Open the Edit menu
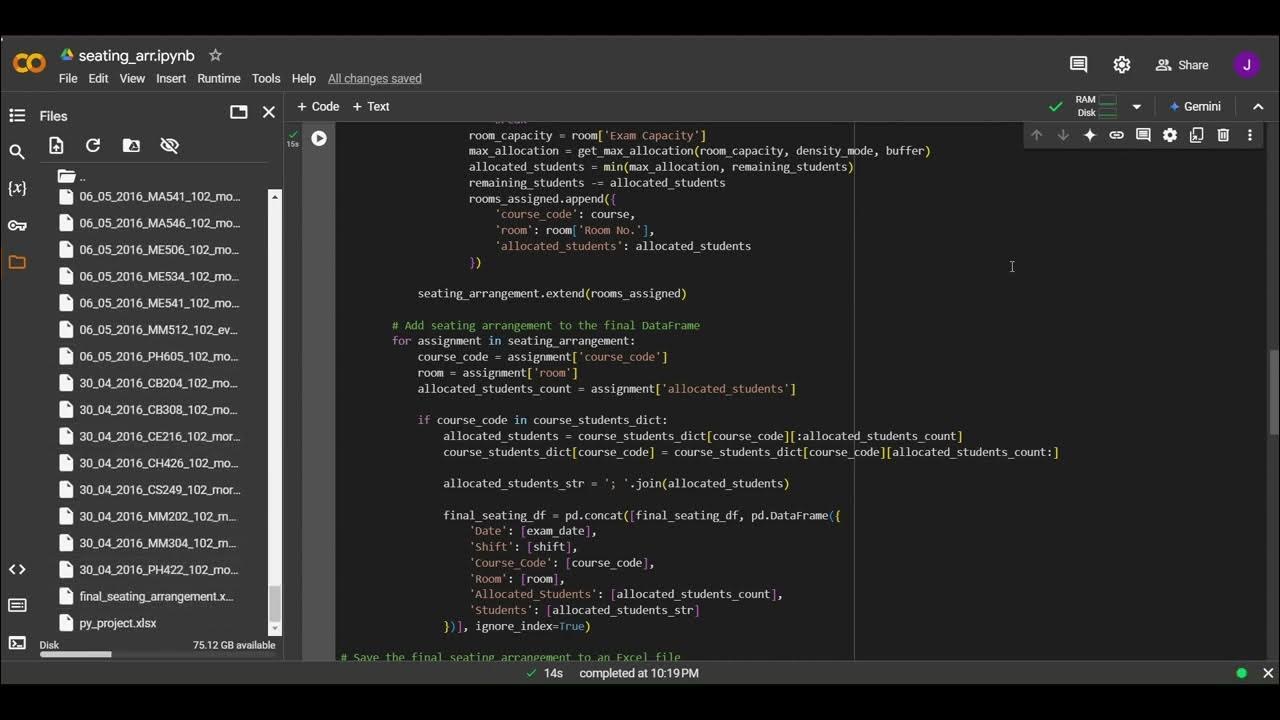Image resolution: width=1280 pixels, height=720 pixels. [98, 78]
